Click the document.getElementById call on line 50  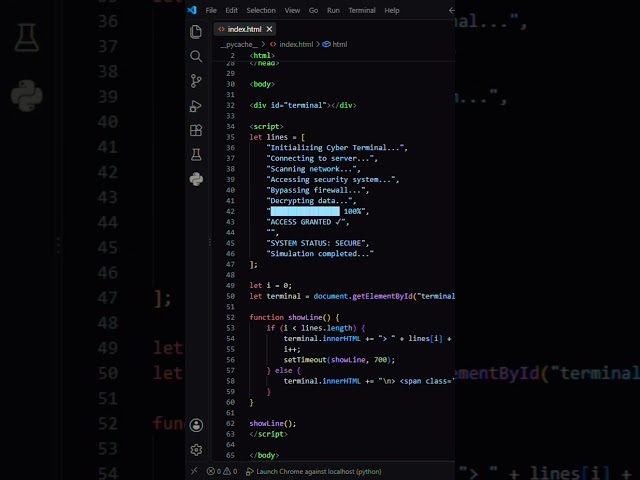pyautogui.click(x=384, y=296)
